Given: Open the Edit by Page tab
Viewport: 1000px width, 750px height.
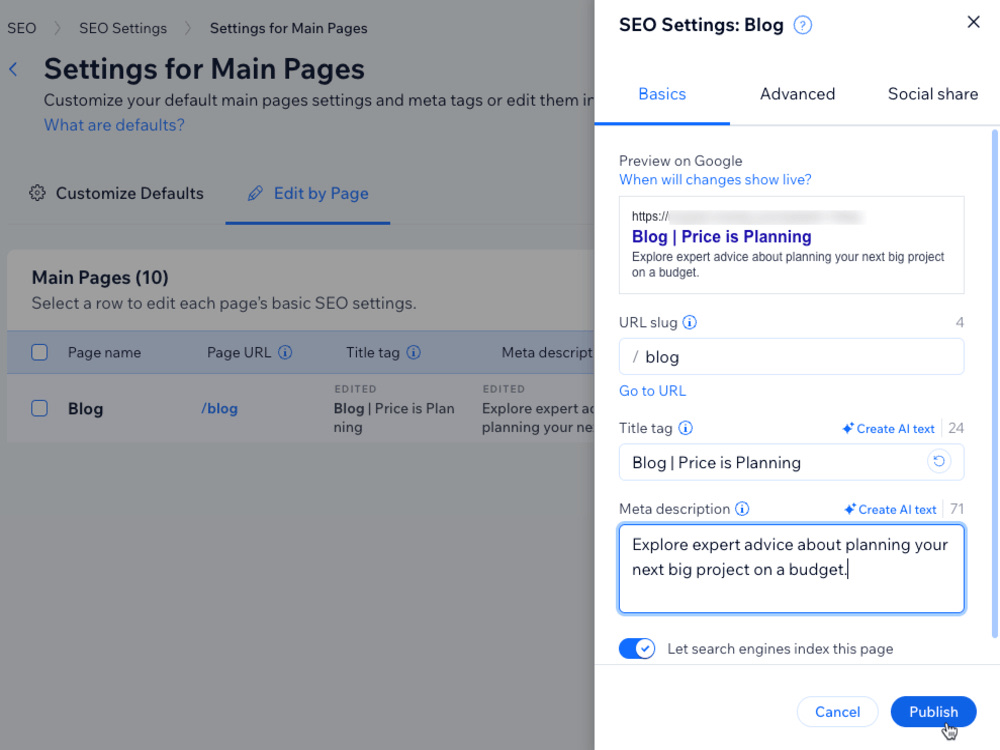Looking at the screenshot, I should tap(308, 193).
